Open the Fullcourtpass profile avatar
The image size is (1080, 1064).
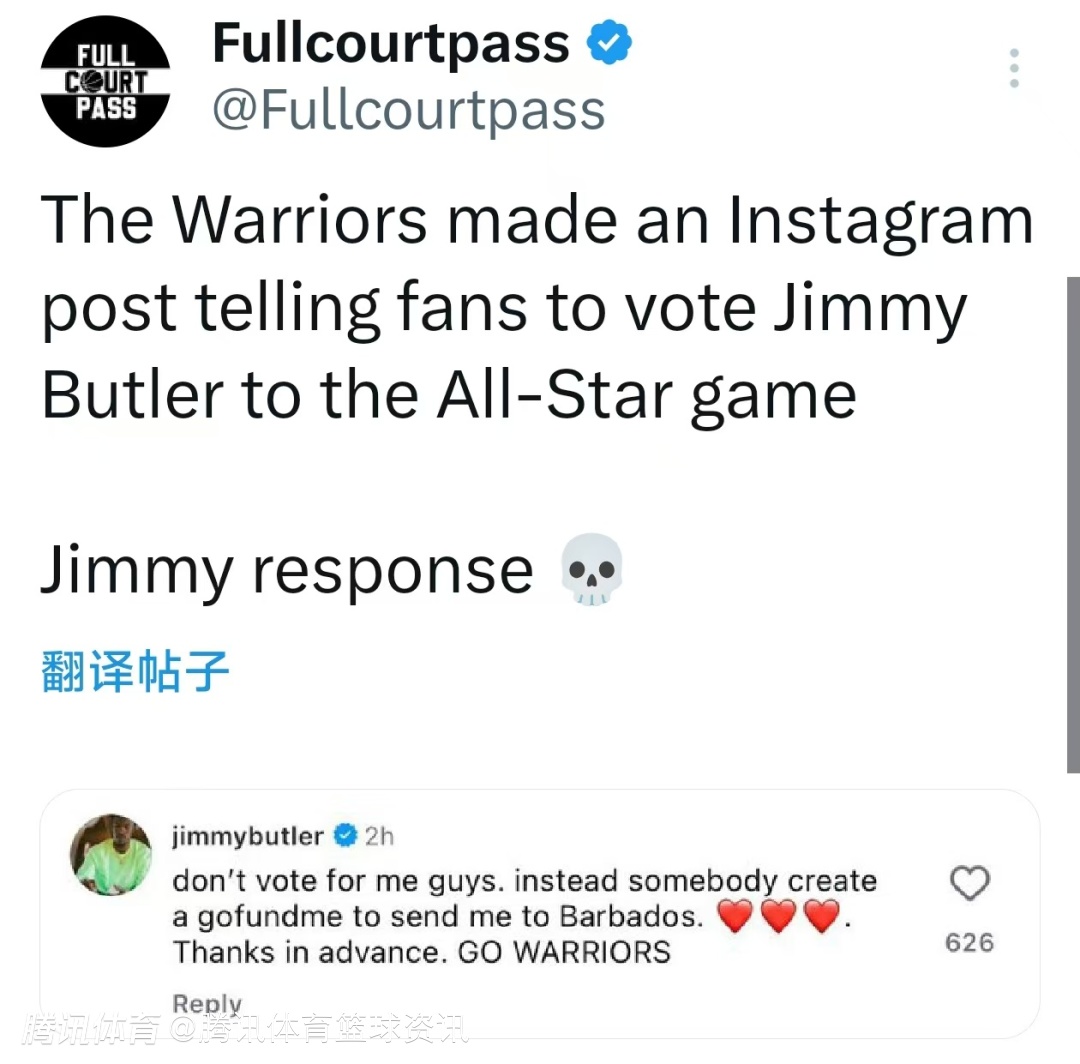[x=105, y=81]
